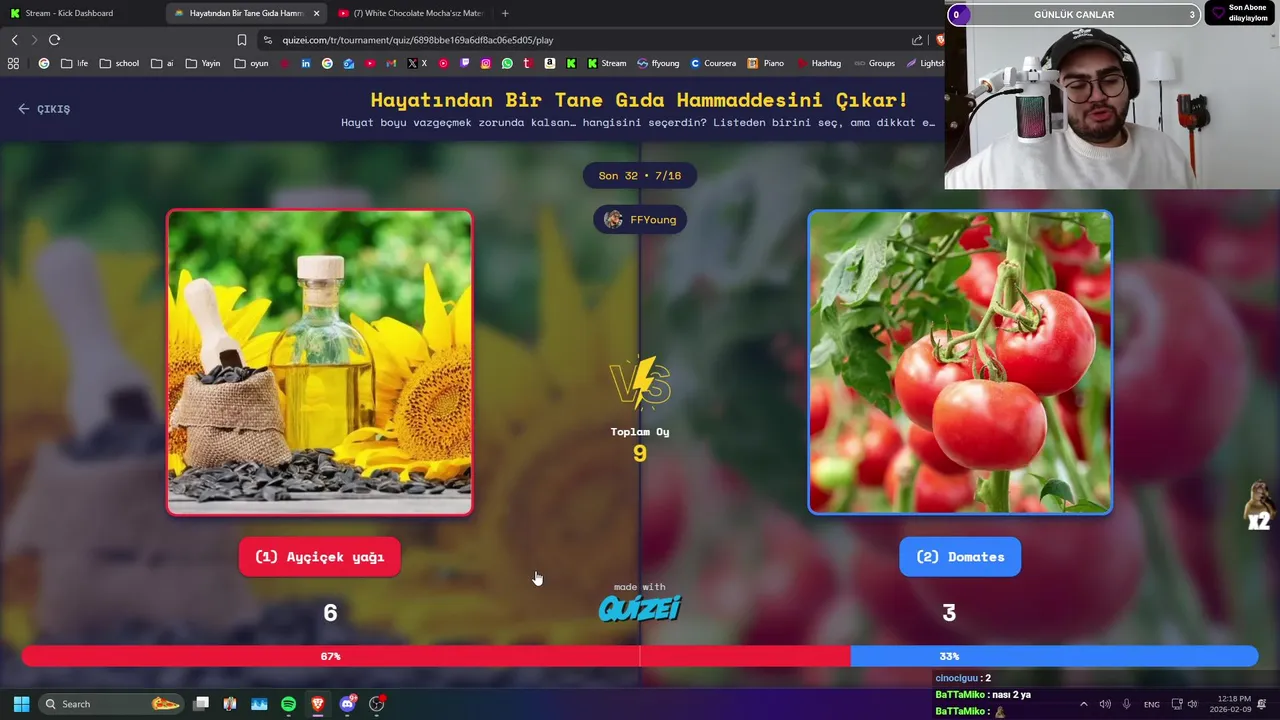The image size is (1280, 720).
Task: Reload the page with the refresh icon
Action: [54, 40]
